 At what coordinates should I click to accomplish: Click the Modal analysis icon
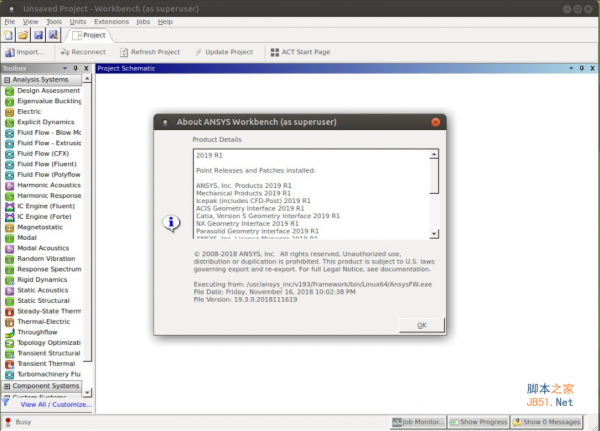click(x=10, y=238)
